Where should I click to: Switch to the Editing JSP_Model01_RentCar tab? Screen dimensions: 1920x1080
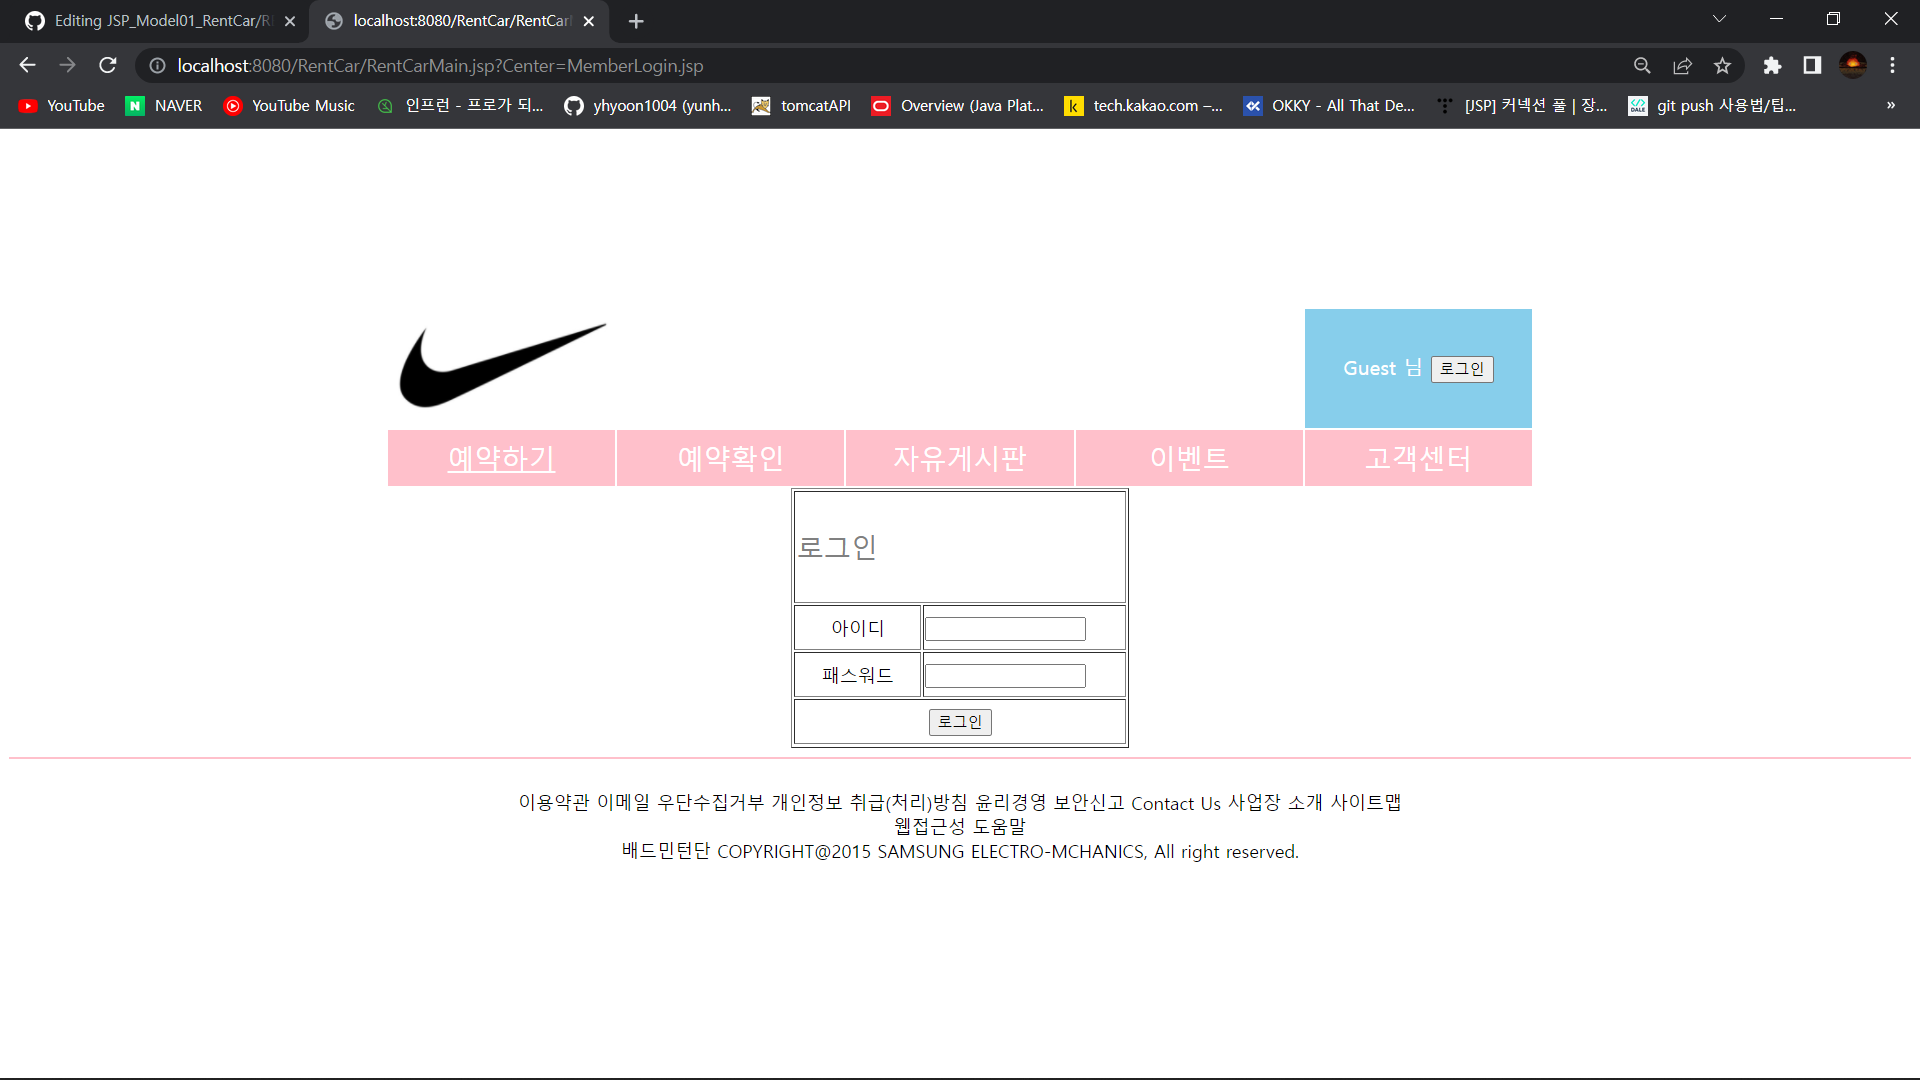tap(150, 20)
